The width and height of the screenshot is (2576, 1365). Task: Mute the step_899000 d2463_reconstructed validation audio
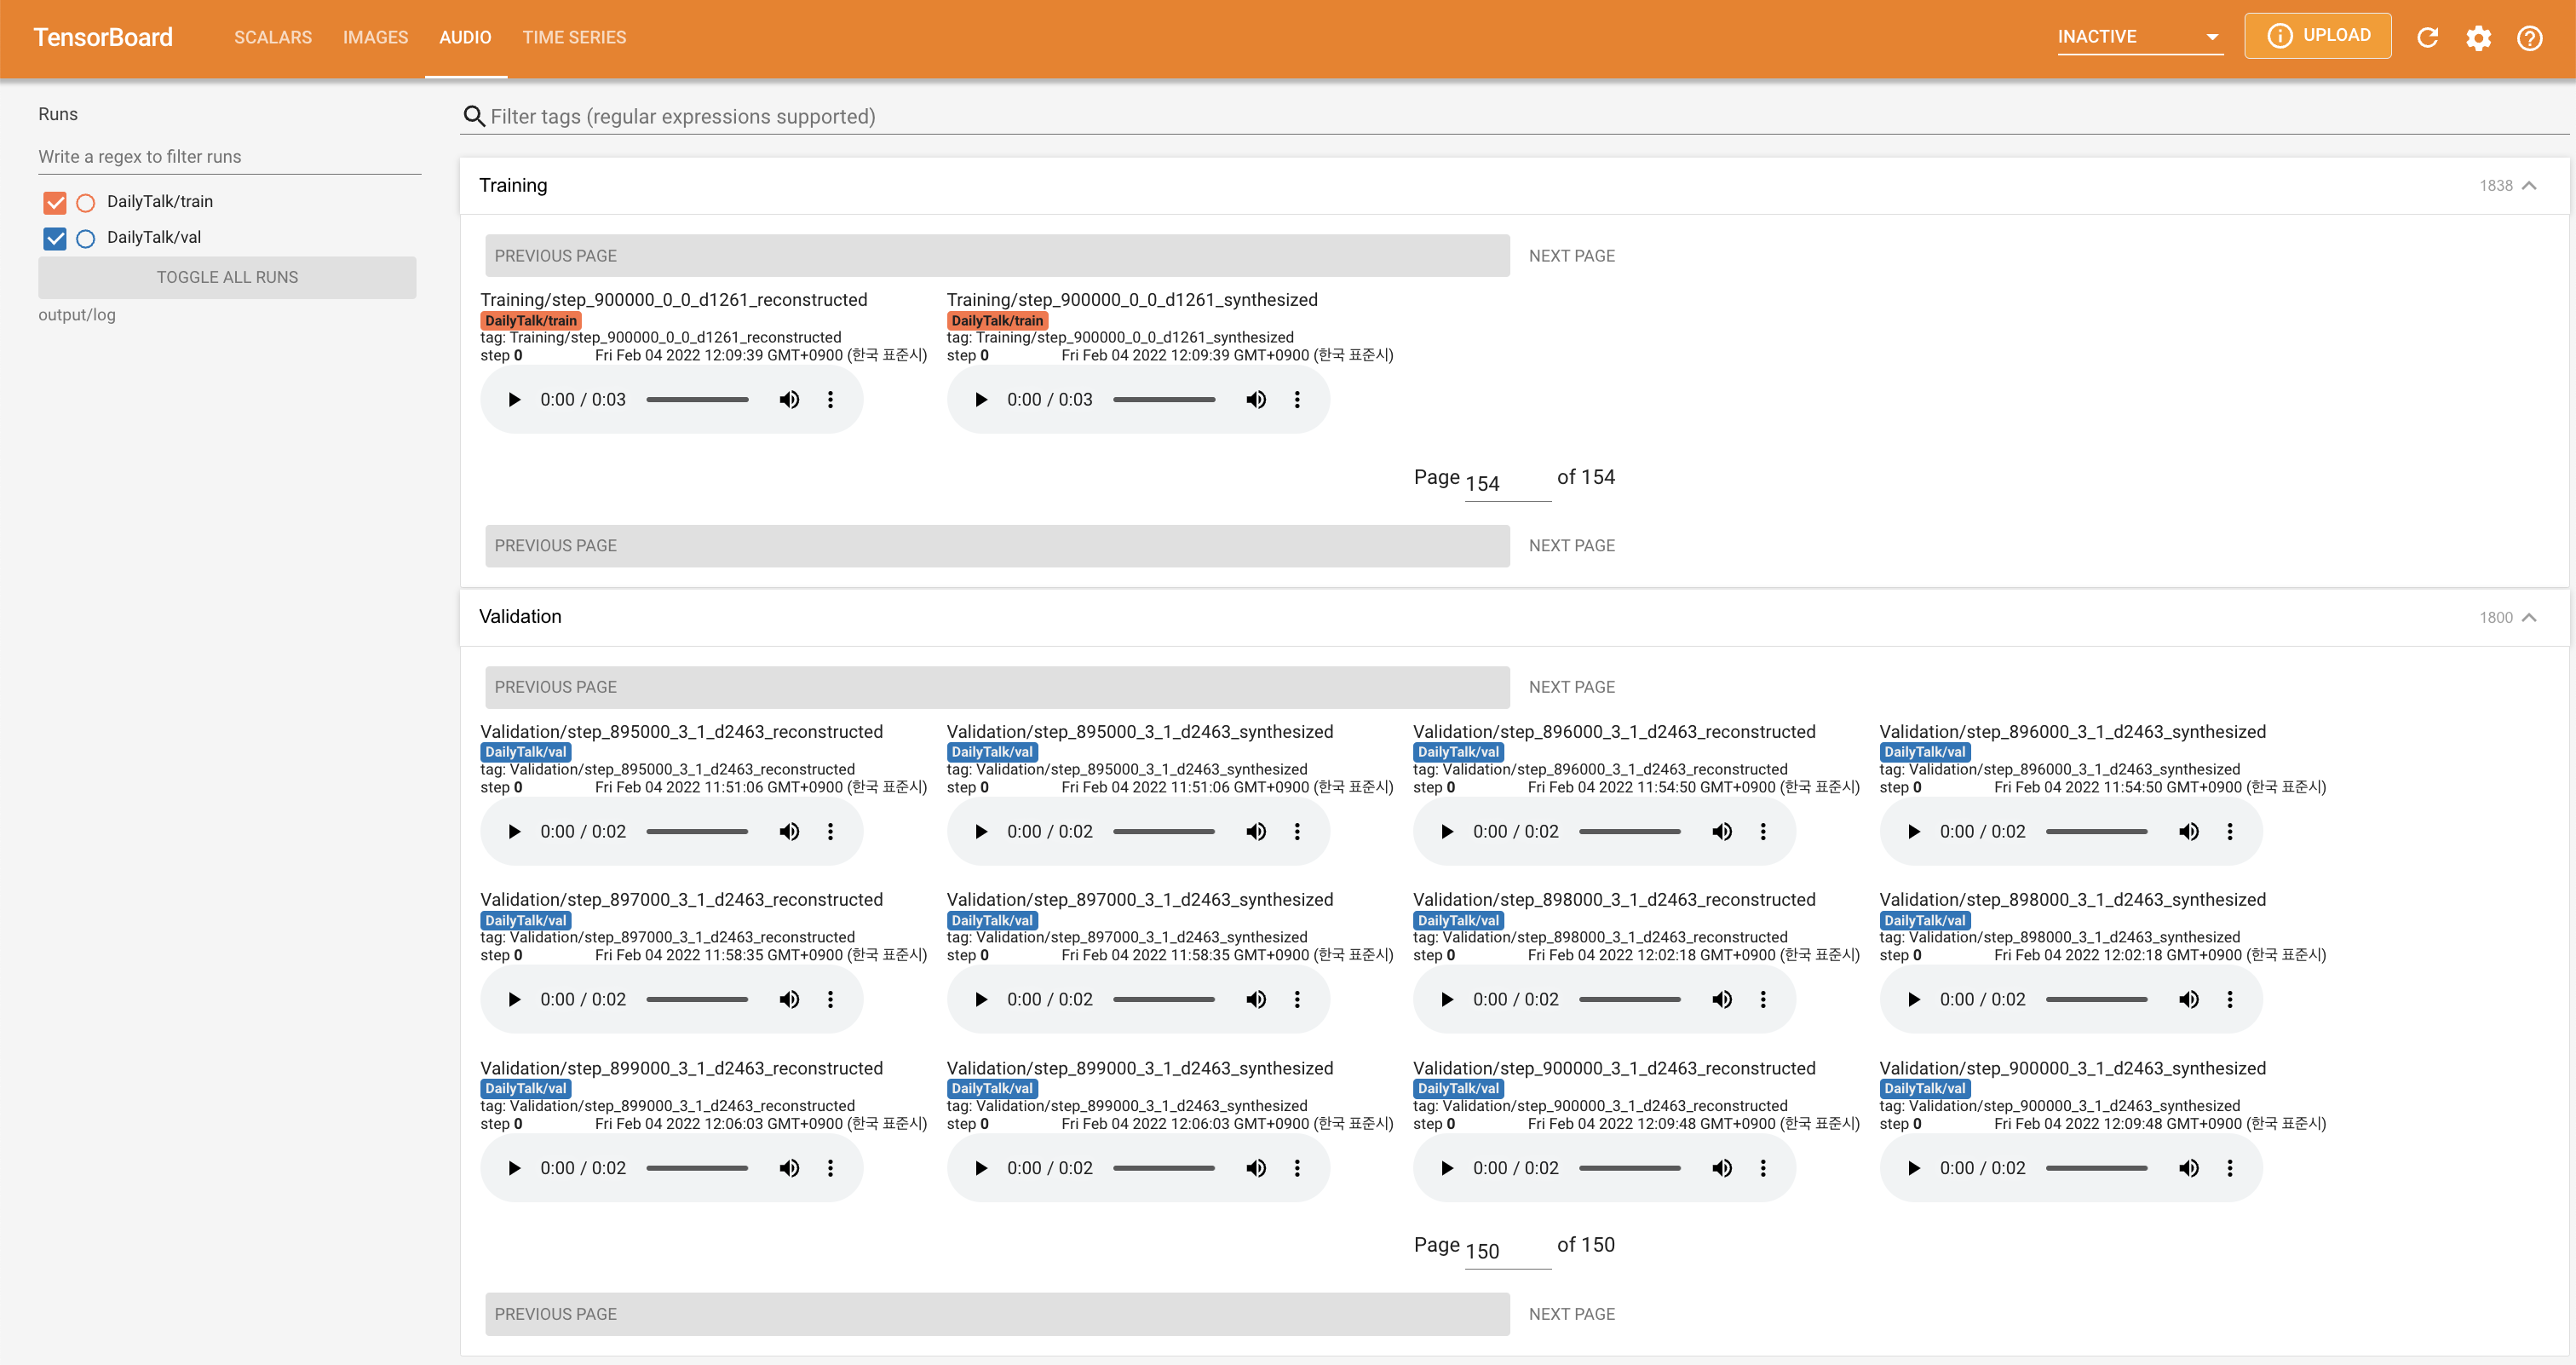[x=789, y=1168]
